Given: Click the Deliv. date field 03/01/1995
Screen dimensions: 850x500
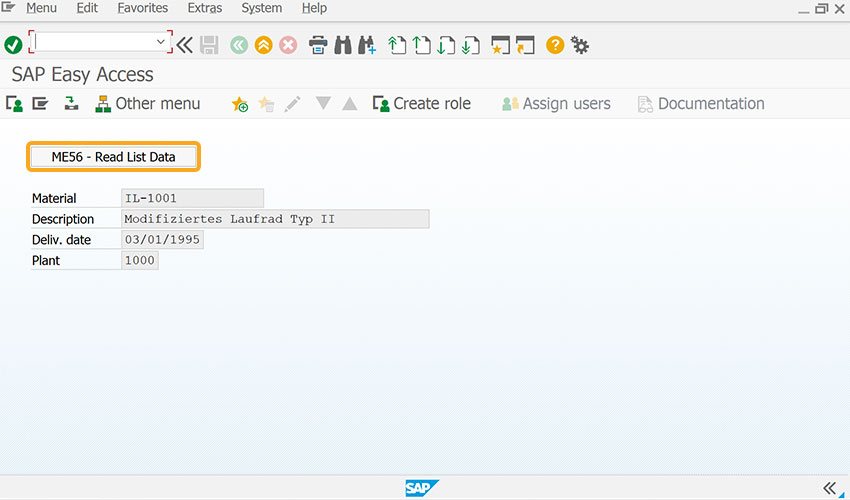Looking at the screenshot, I should pos(163,239).
